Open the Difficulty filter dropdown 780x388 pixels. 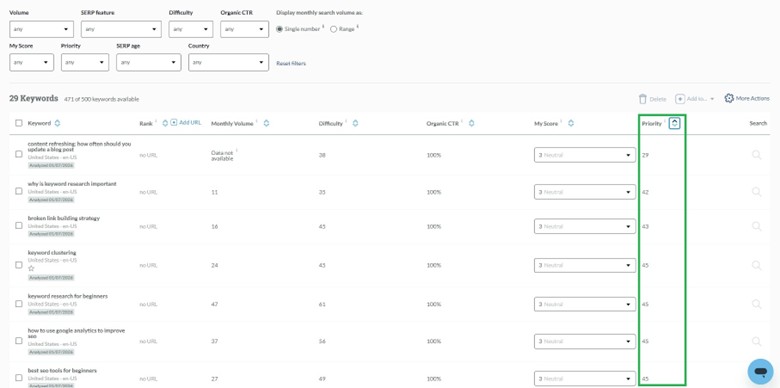(191, 29)
